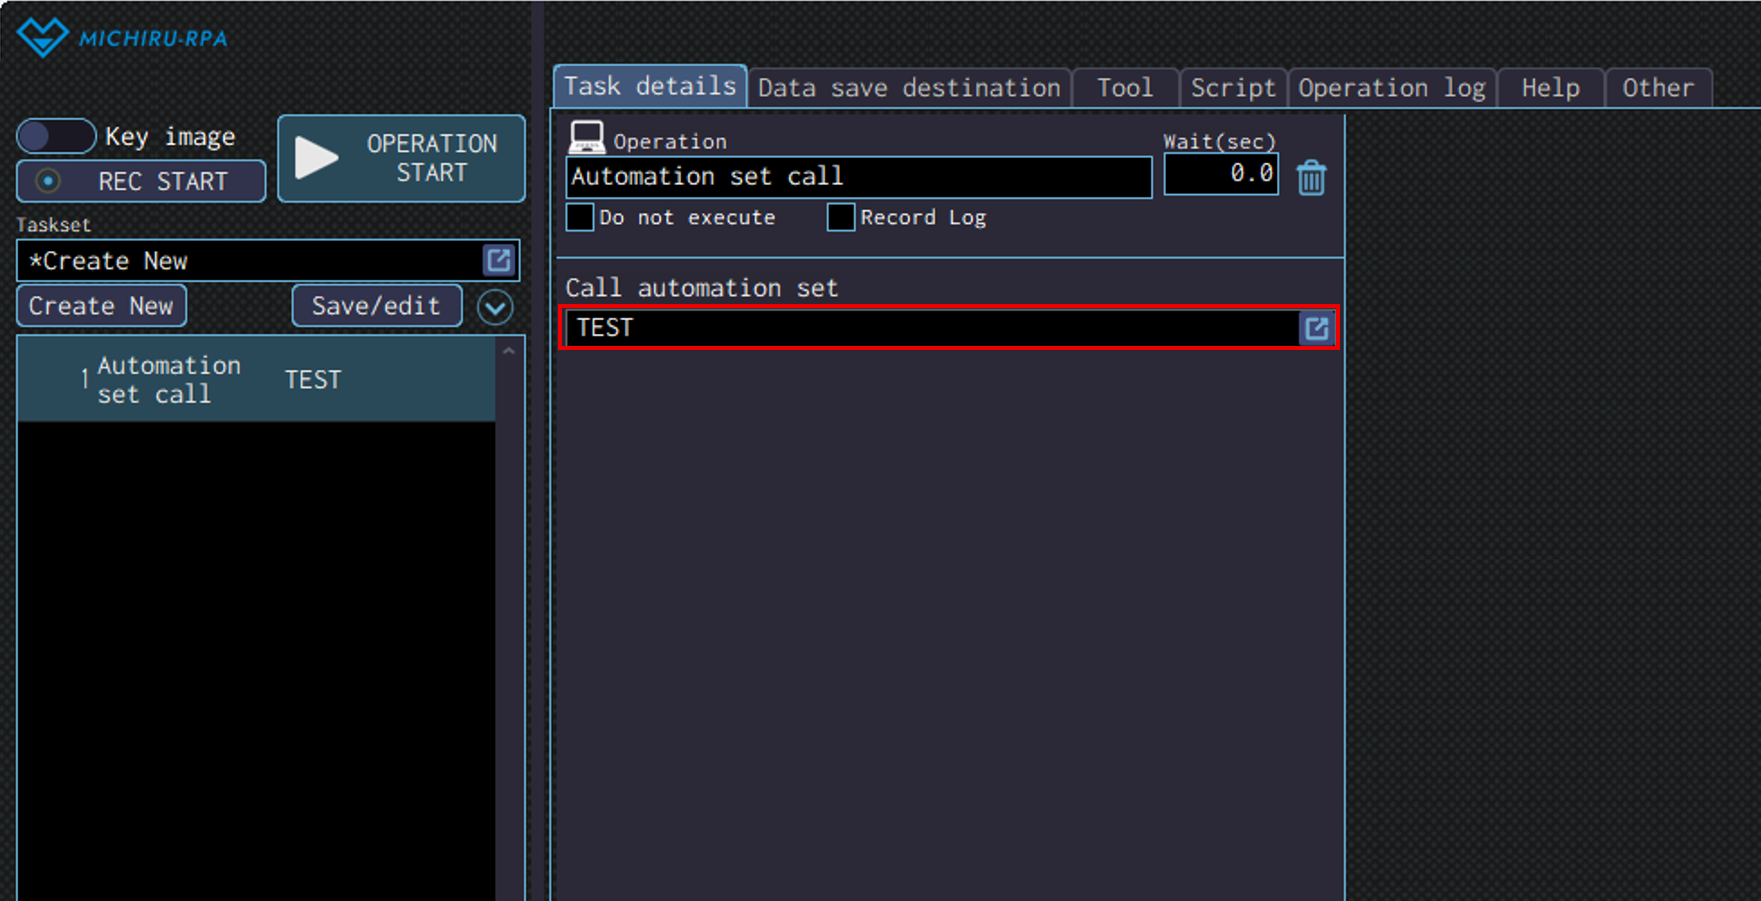
Task: Toggle the Key image switch
Action: click(x=56, y=136)
